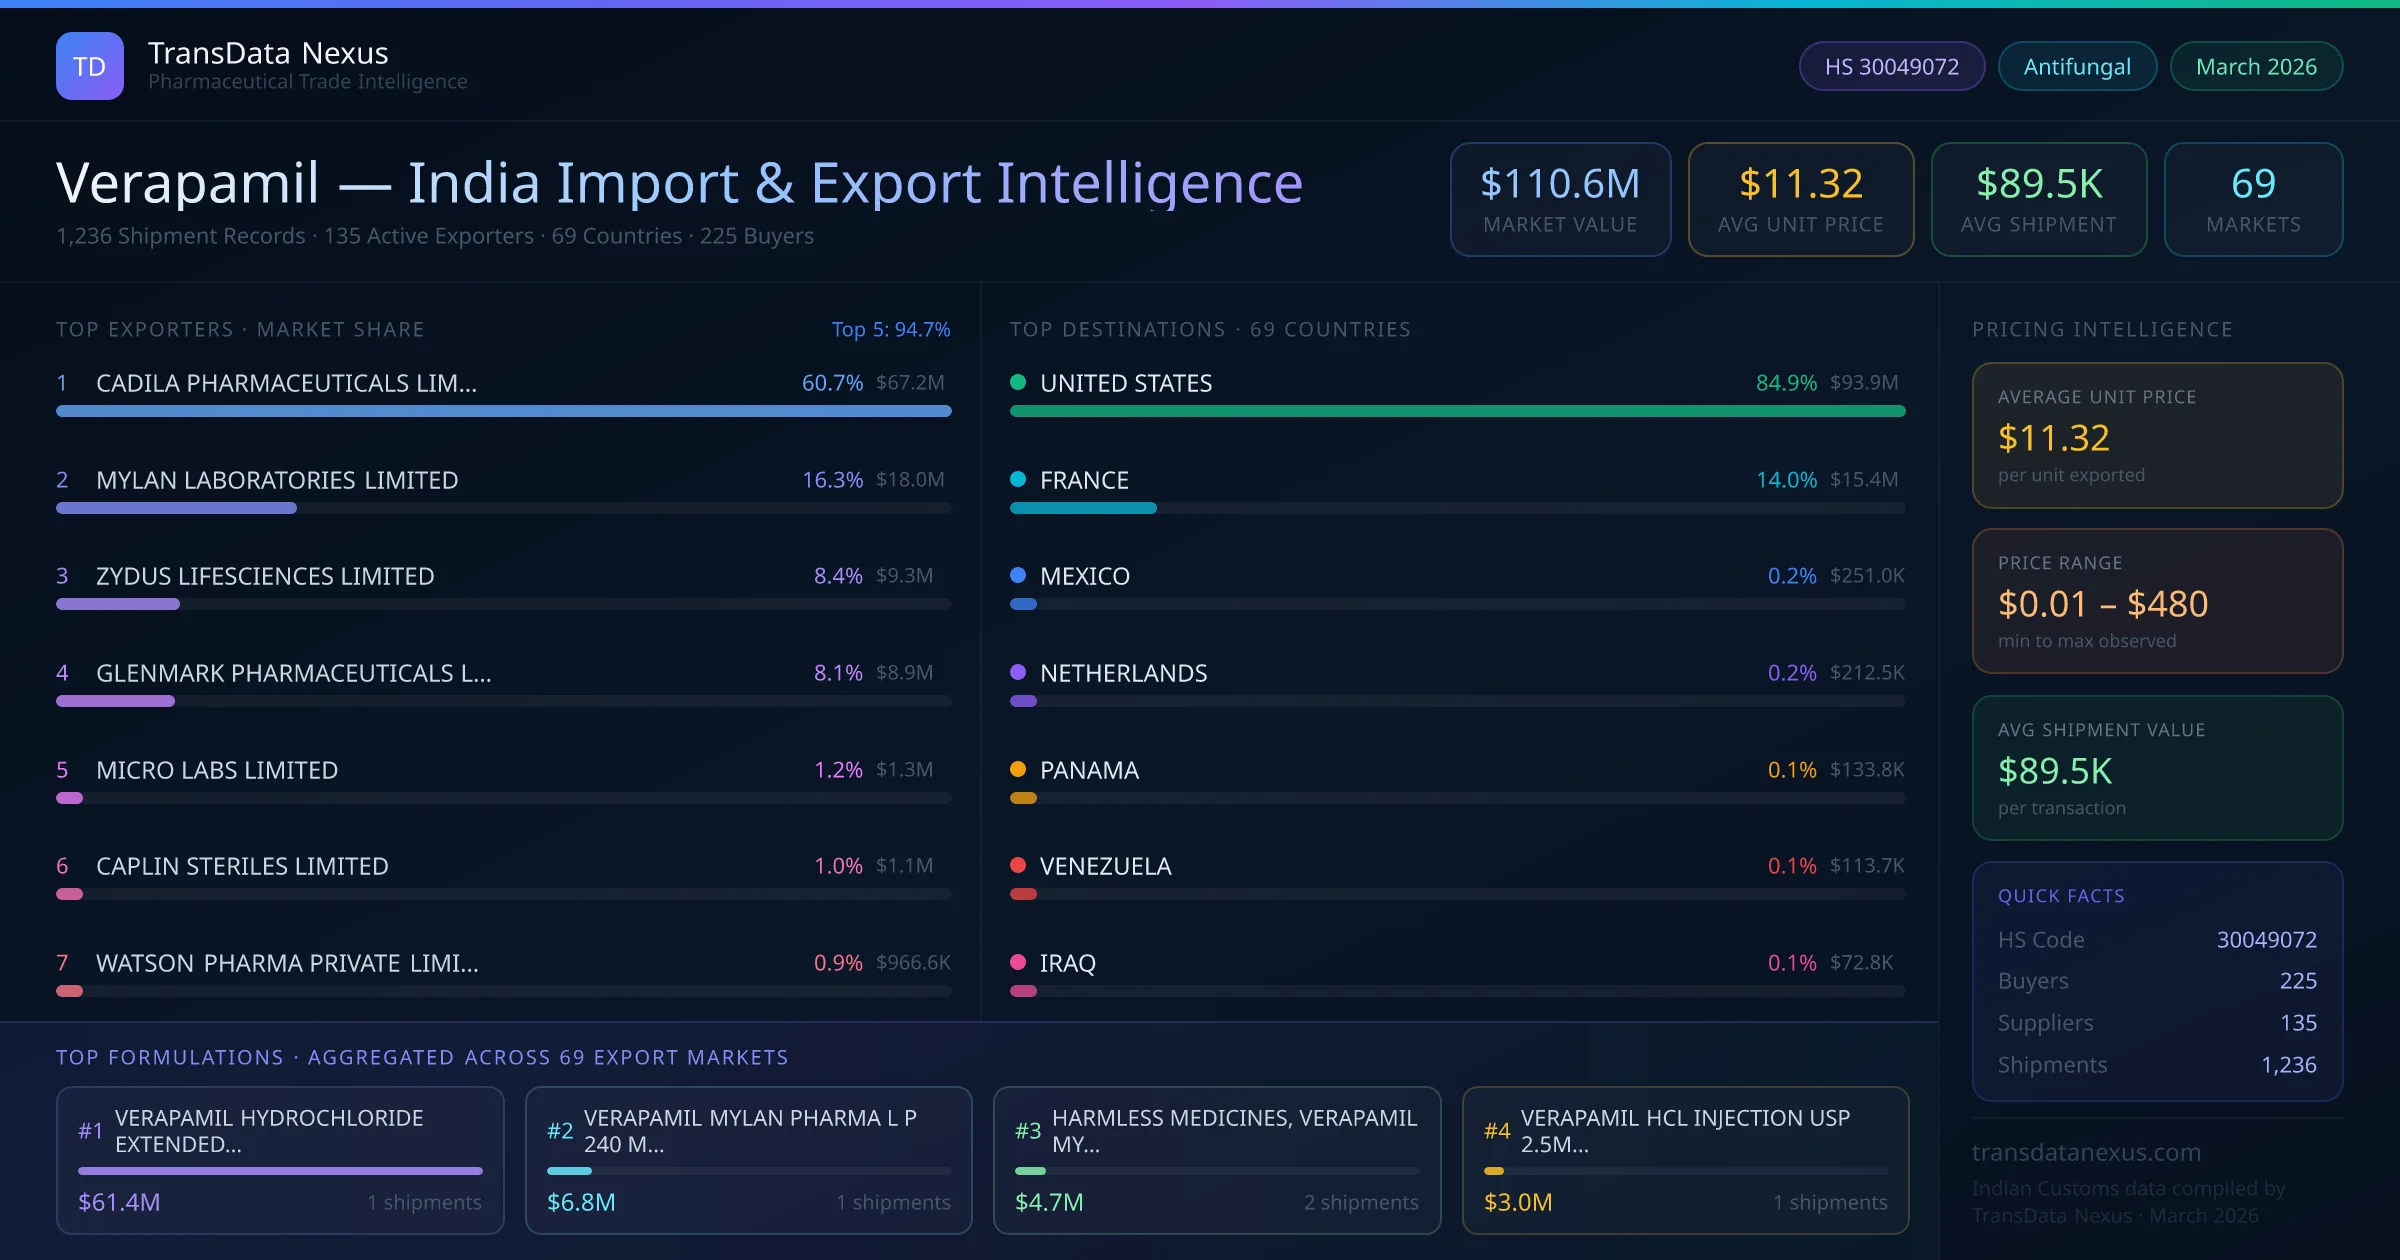
Task: Open the AVERAGE UNIT PRICE card
Action: click(2156, 436)
